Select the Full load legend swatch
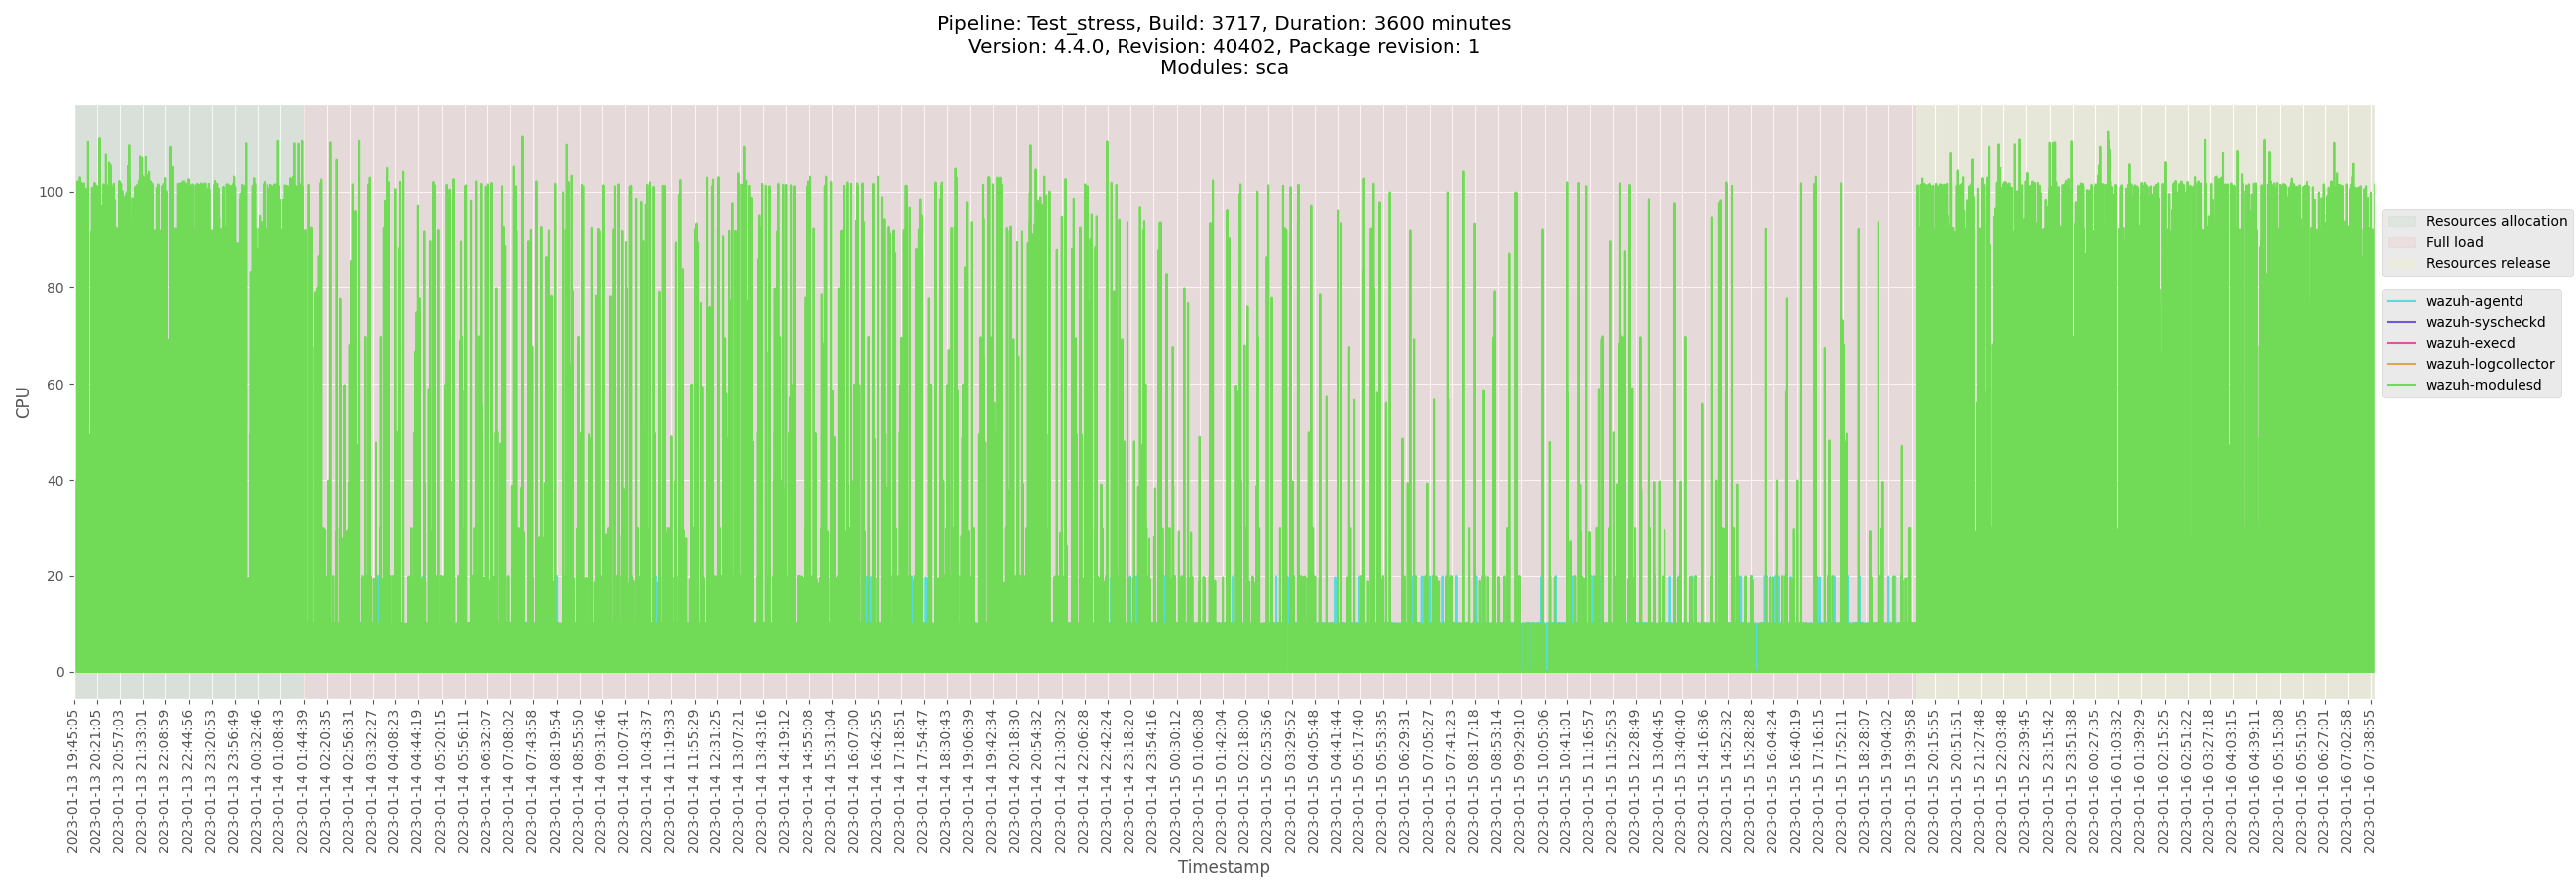The height and width of the screenshot is (892, 2576). [2401, 242]
